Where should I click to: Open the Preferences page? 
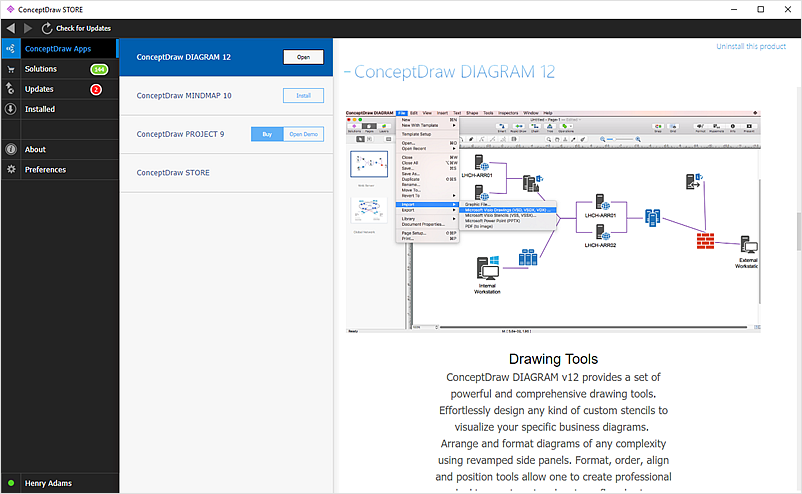point(46,169)
